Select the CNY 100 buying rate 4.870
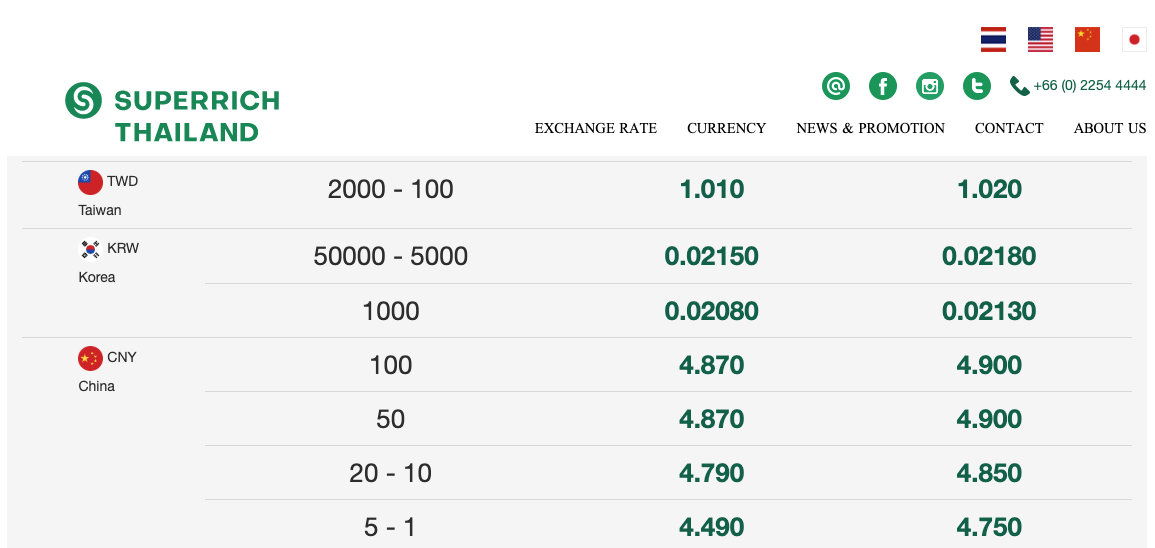The image size is (1155, 548). (x=711, y=365)
